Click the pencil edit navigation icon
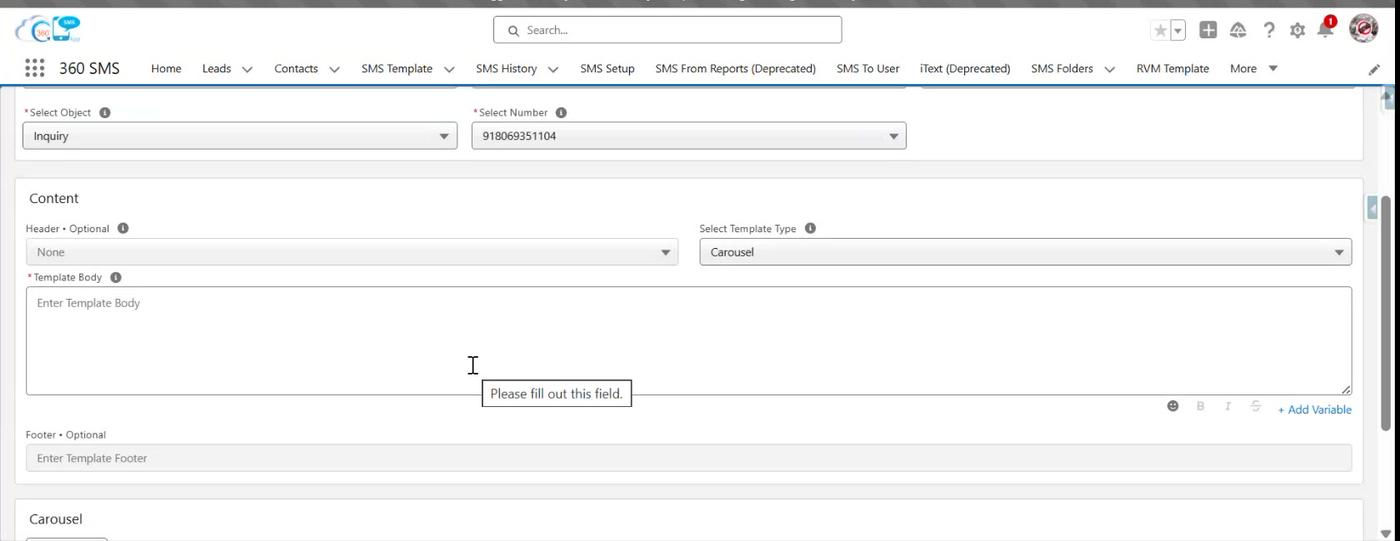The height and width of the screenshot is (541, 1400). 1374,69
